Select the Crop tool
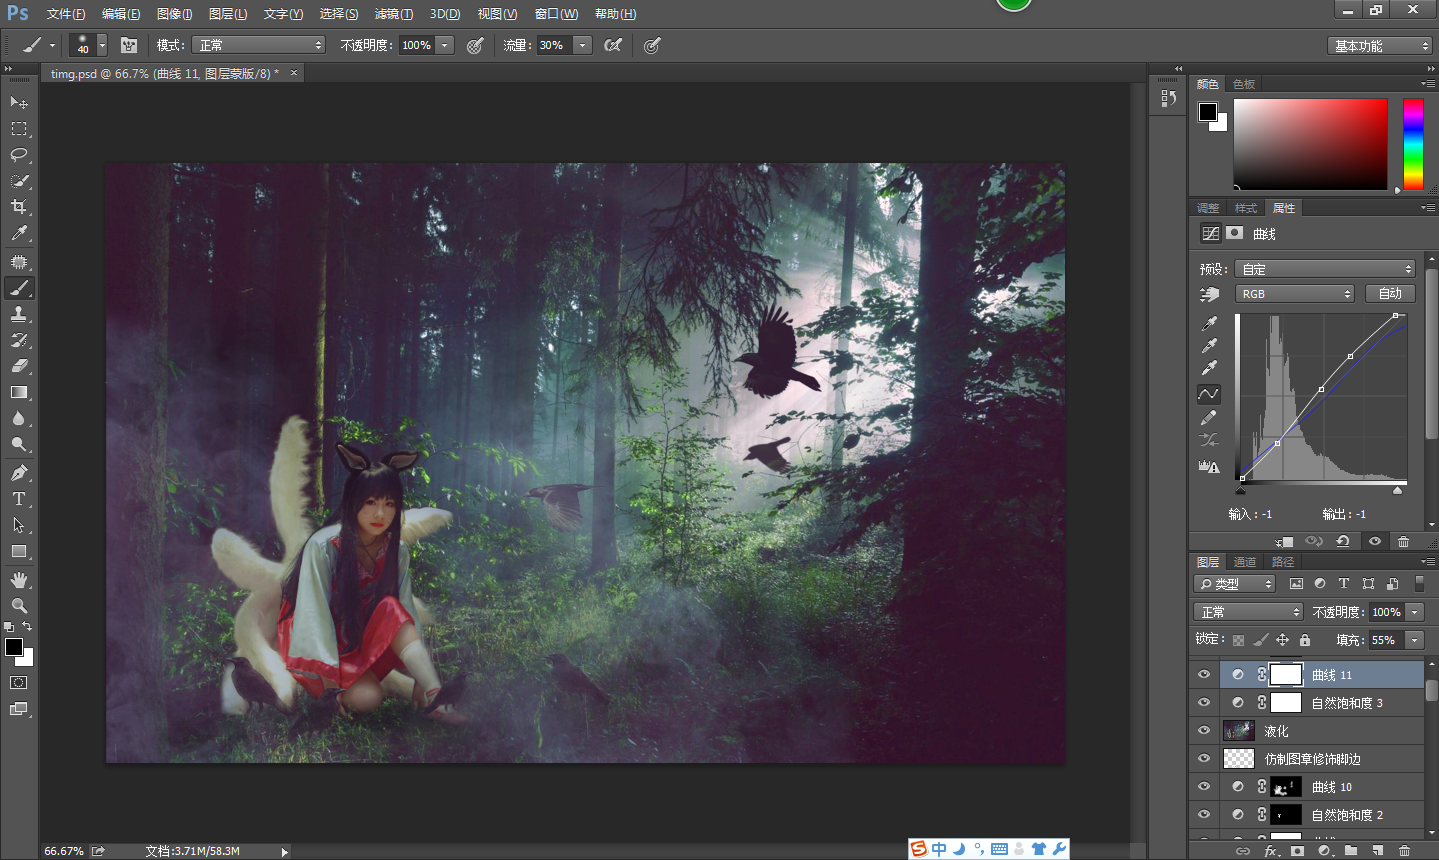Viewport: 1439px width, 860px height. tap(19, 207)
